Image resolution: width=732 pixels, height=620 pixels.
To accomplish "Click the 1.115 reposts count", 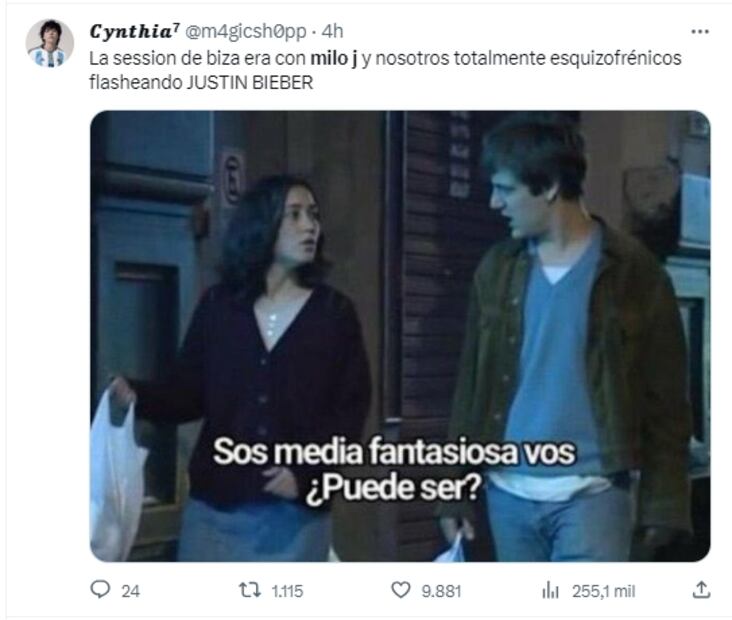I will [x=287, y=591].
